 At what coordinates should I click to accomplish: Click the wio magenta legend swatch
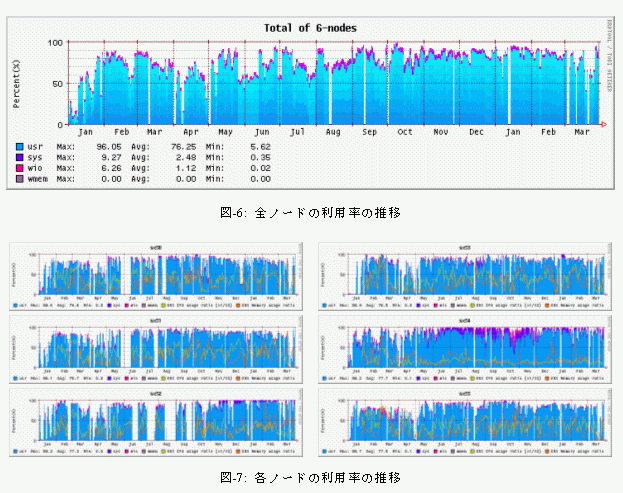tap(20, 168)
